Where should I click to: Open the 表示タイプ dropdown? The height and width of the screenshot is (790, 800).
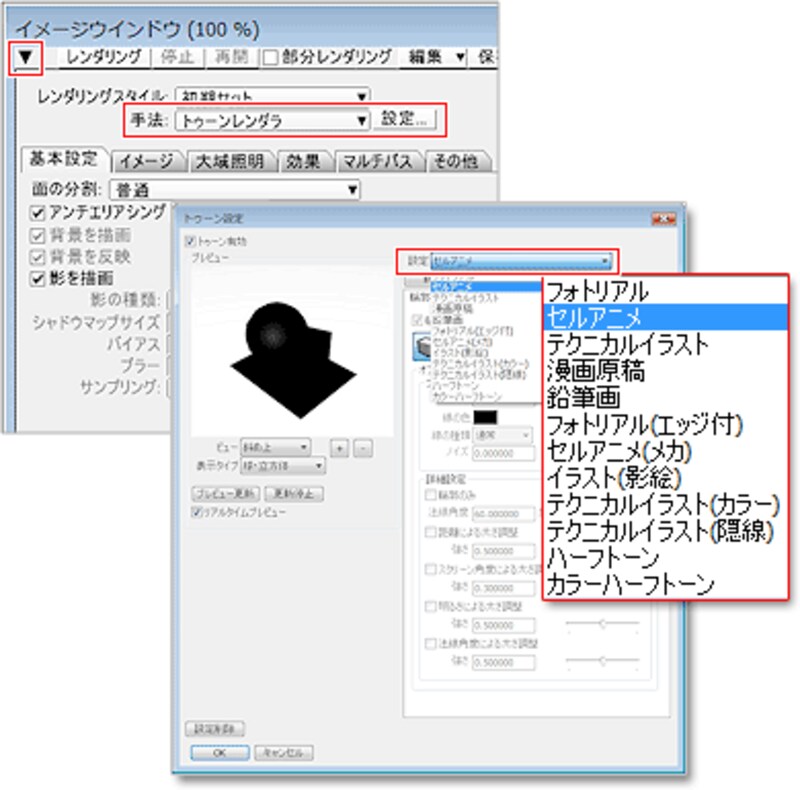282,466
